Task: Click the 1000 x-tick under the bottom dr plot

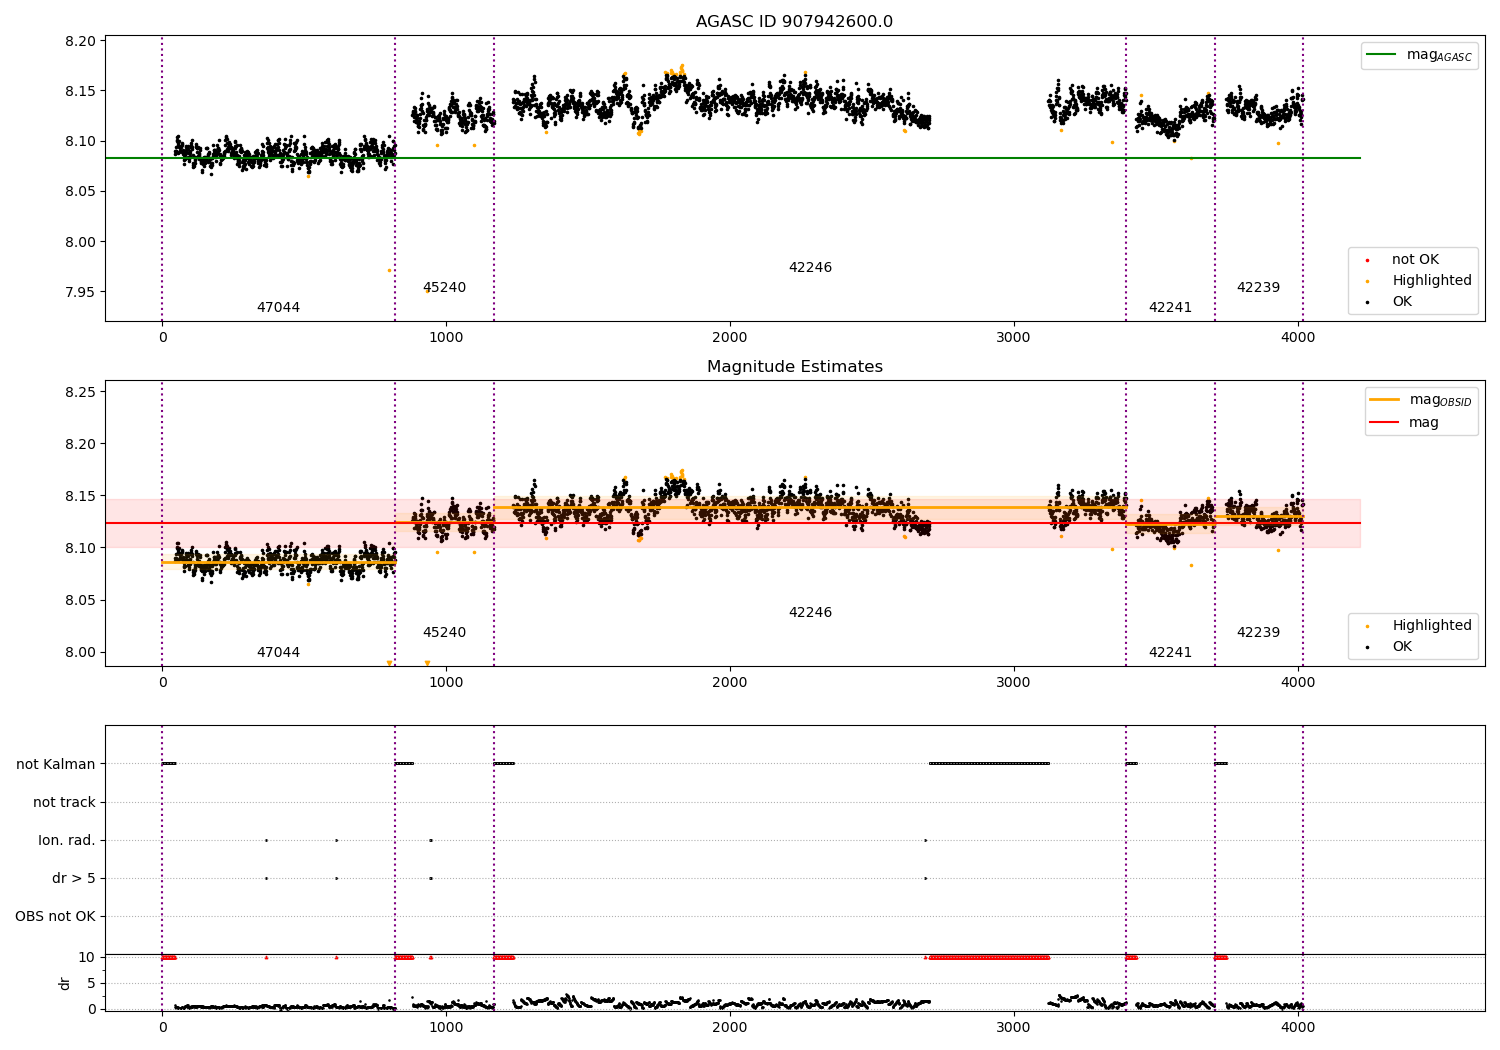Action: (446, 1027)
